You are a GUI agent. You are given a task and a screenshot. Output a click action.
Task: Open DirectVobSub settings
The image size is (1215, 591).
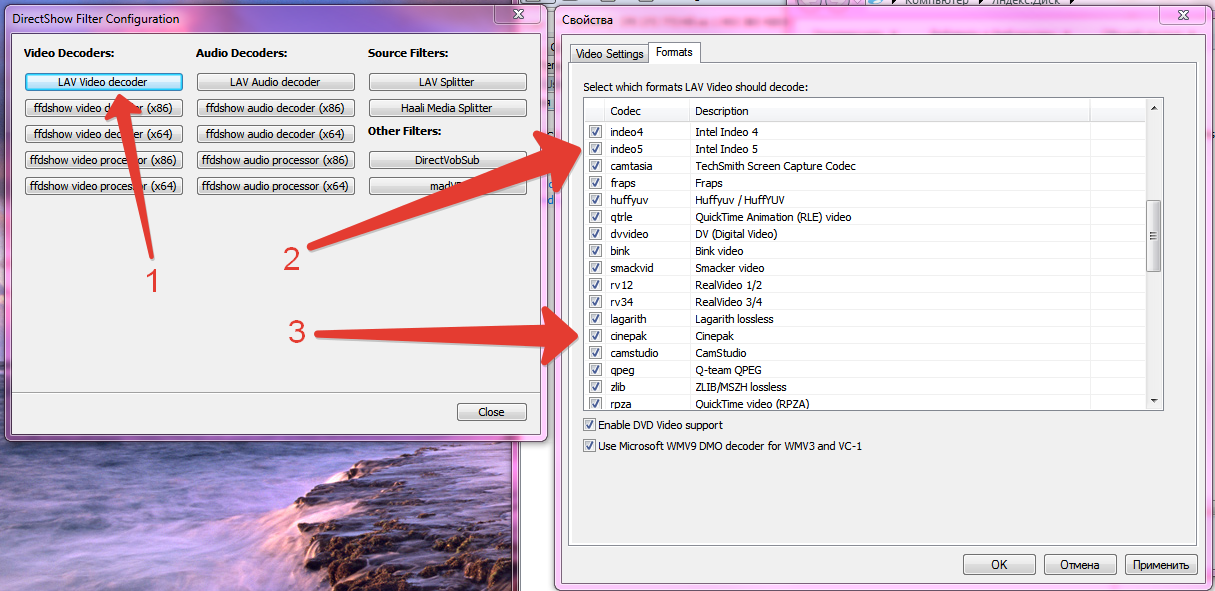[x=447, y=159]
